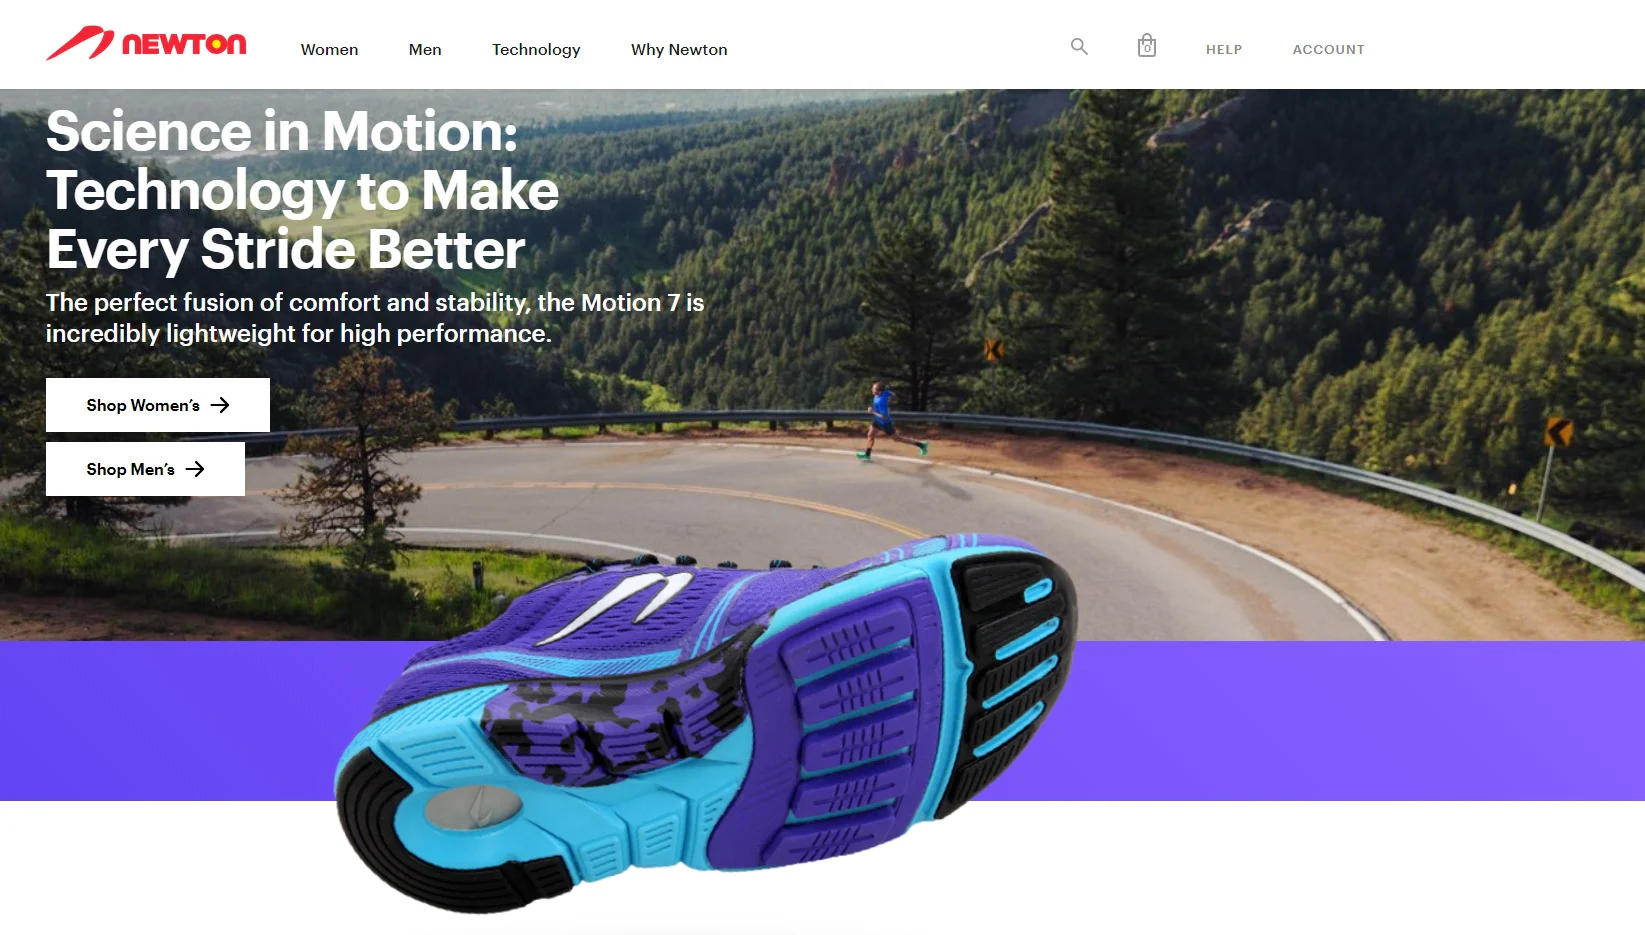Click the solid purple banner band
The image size is (1645, 935).
click(1350, 720)
